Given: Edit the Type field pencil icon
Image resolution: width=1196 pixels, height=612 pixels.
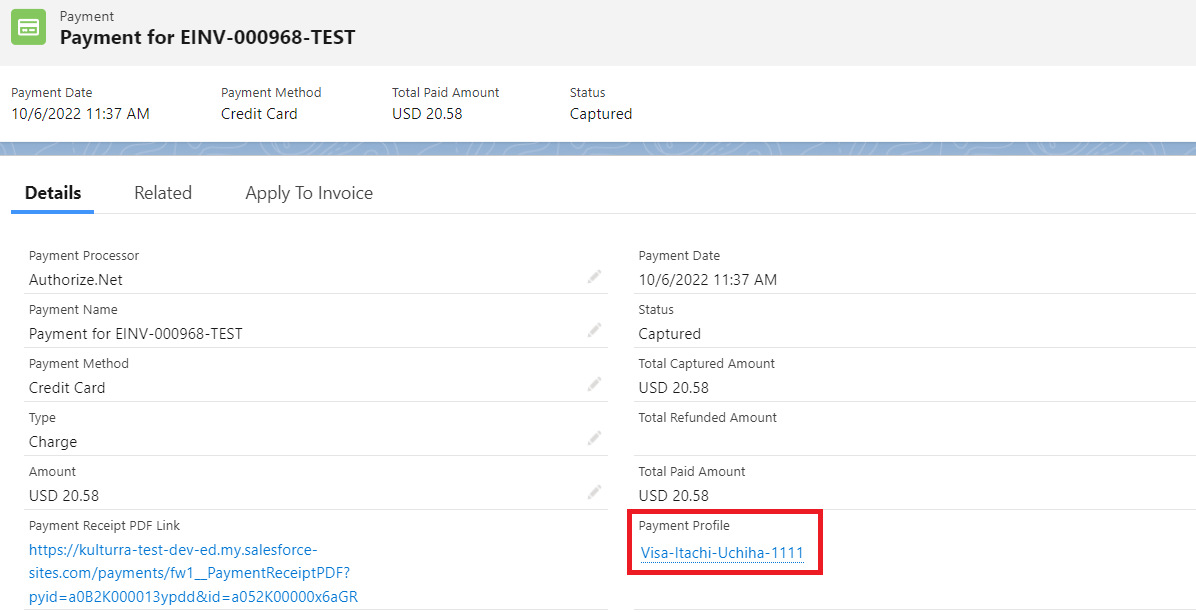Looking at the screenshot, I should pos(594,439).
